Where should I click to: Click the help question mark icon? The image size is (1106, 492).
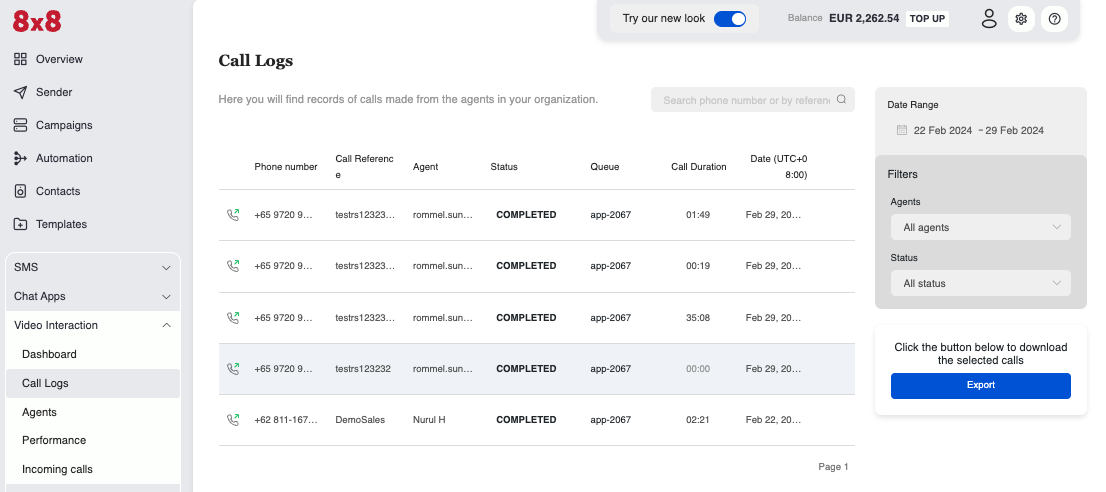click(x=1054, y=18)
